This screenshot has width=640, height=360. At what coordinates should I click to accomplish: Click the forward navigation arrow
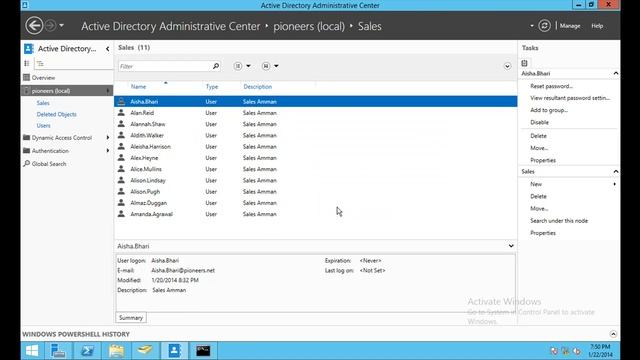click(50, 26)
